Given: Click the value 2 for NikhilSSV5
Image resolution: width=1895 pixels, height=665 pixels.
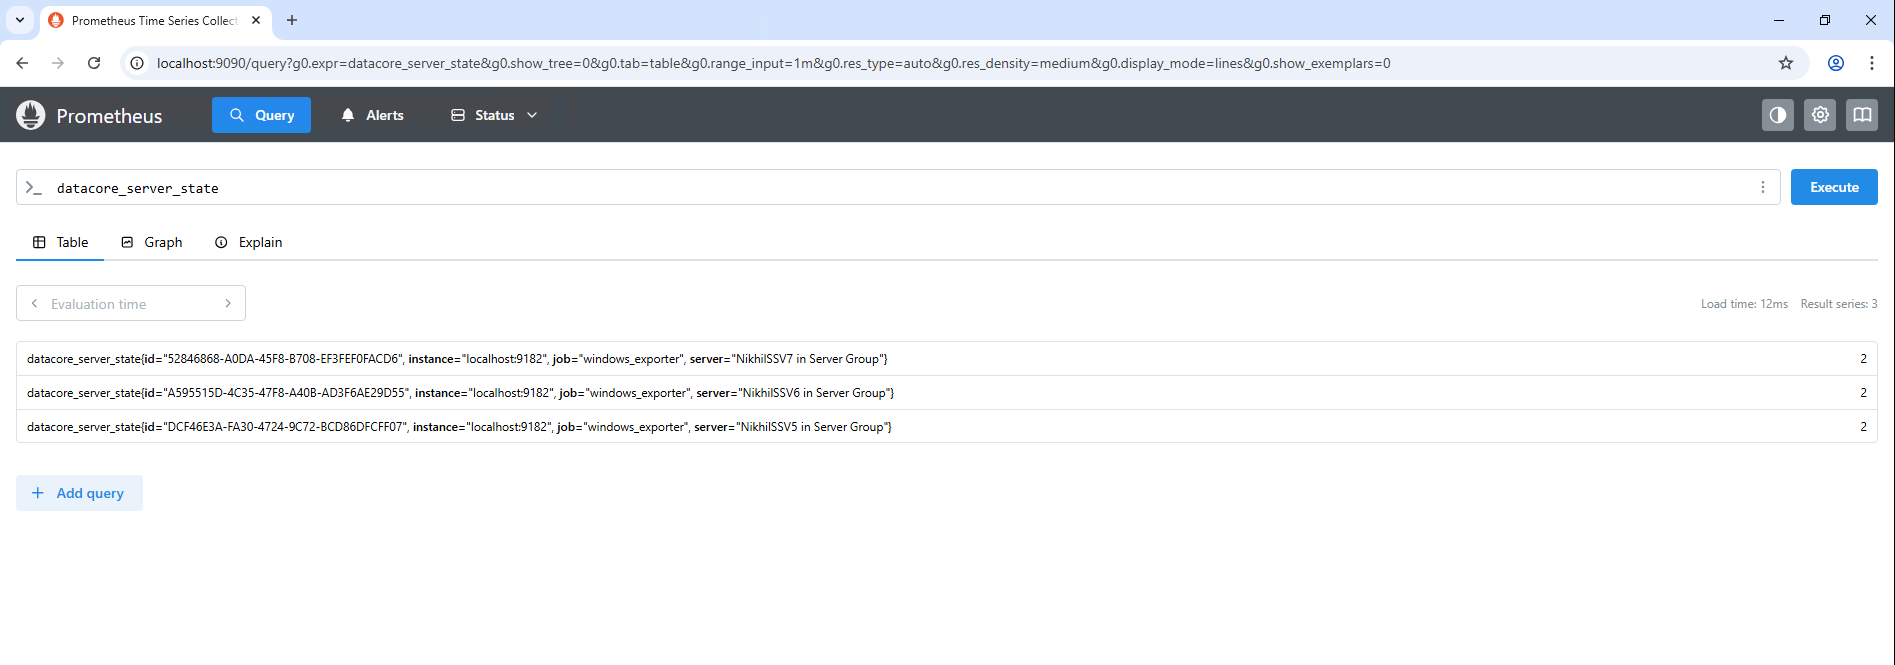Looking at the screenshot, I should (1863, 427).
